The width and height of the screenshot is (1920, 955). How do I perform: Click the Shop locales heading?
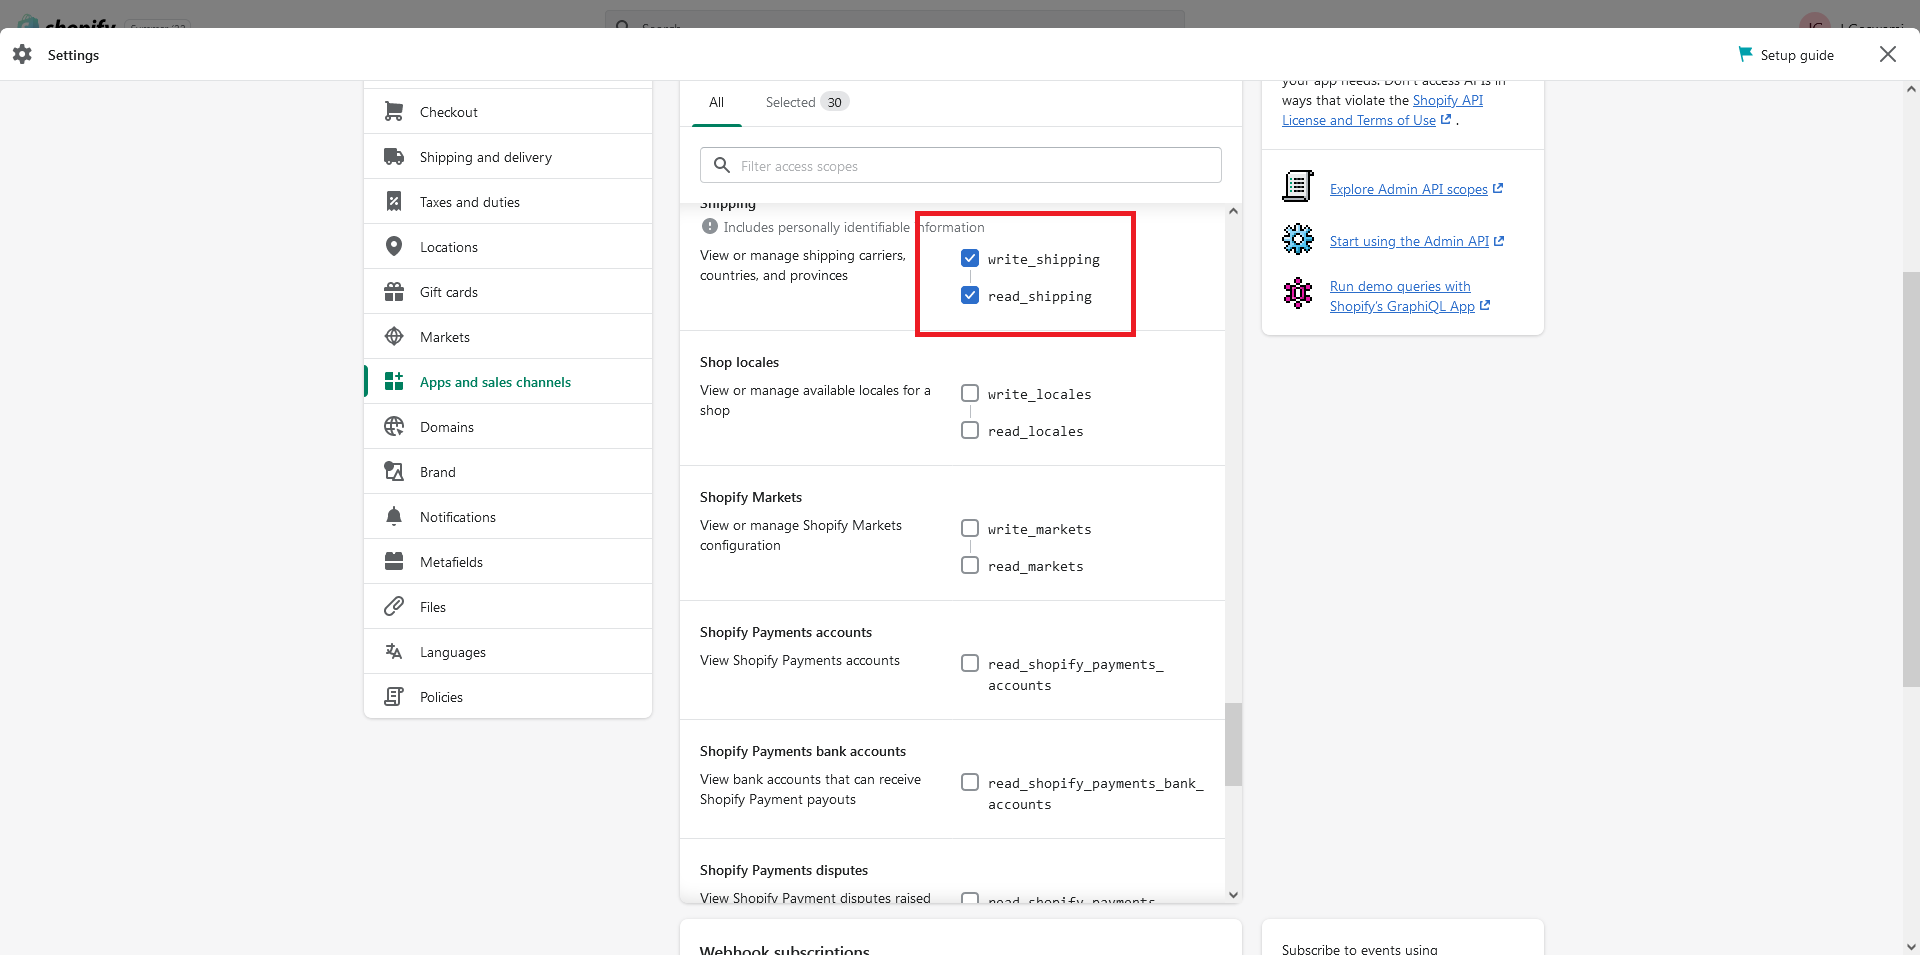739,362
